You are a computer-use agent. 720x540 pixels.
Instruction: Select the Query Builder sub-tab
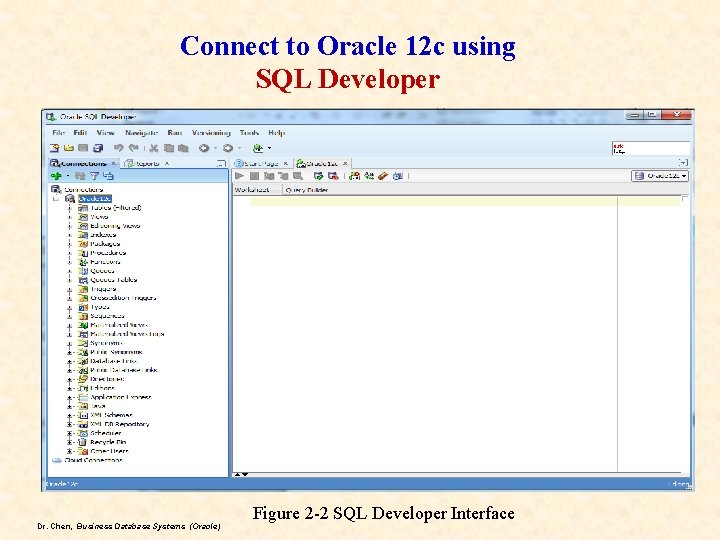[x=307, y=190]
